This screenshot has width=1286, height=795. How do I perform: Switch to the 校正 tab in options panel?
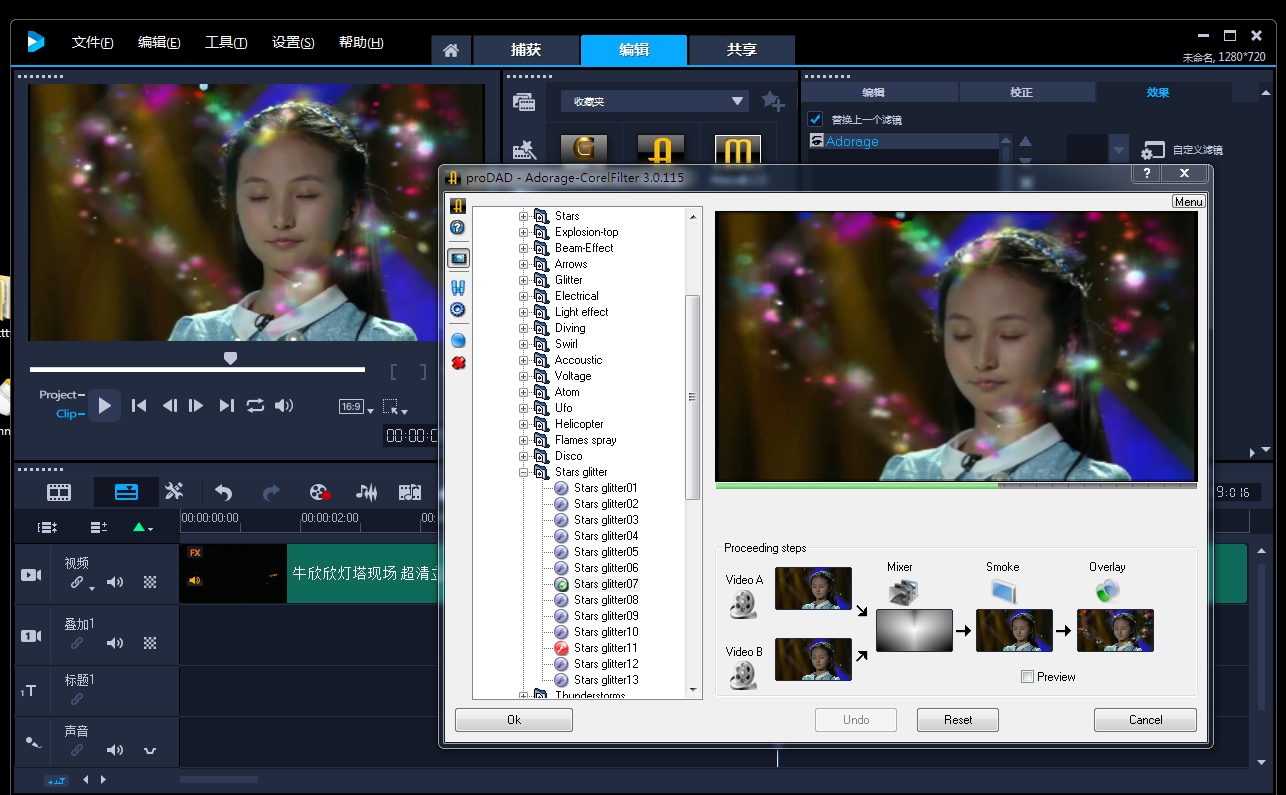tap(1021, 92)
